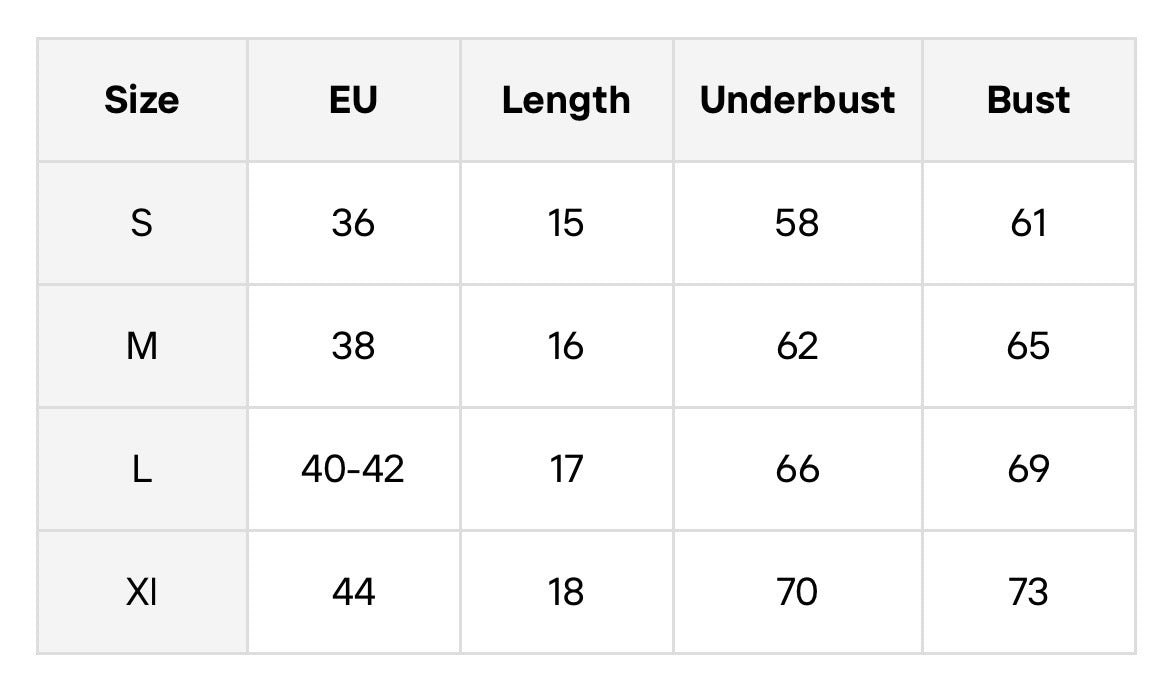Click the Bust column header
The image size is (1172, 695).
(1028, 100)
